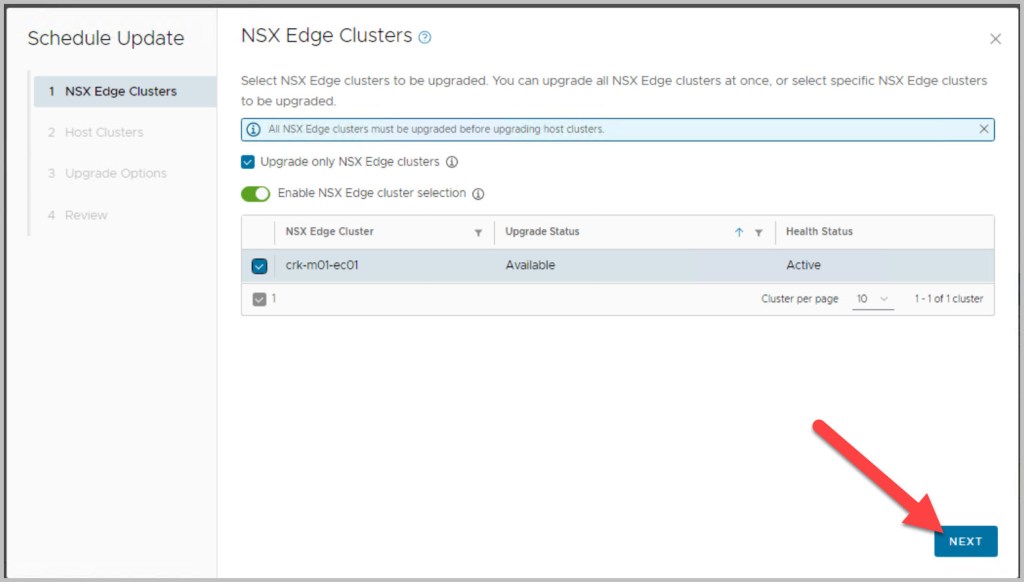Filter the Upgrade Status column

758,233
